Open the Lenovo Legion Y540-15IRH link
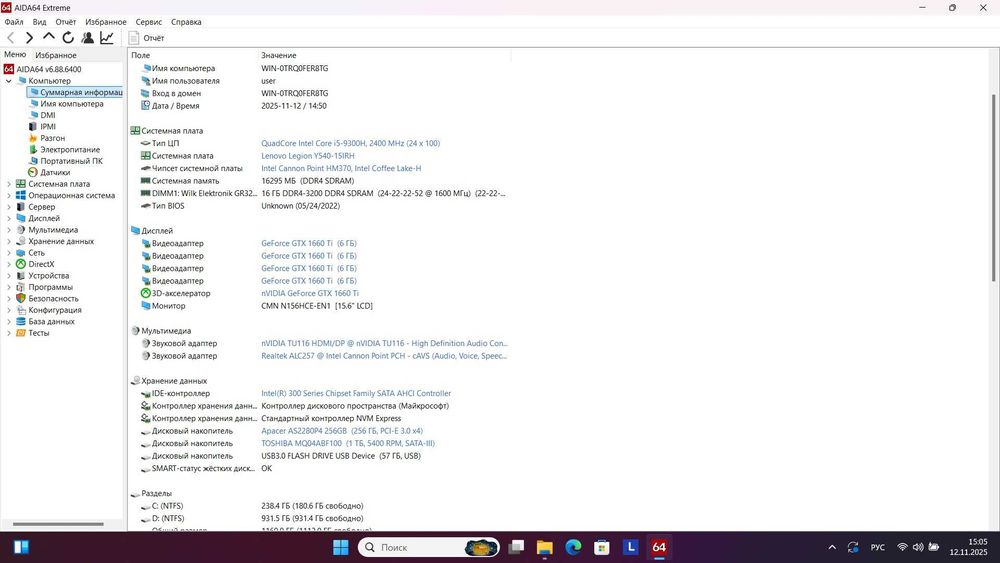 [x=307, y=156]
